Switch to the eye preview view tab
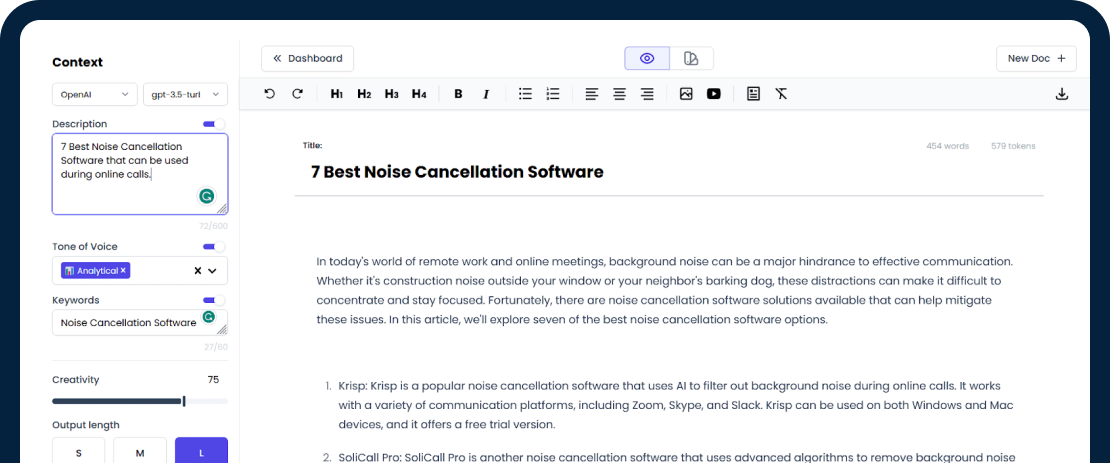 pyautogui.click(x=647, y=59)
